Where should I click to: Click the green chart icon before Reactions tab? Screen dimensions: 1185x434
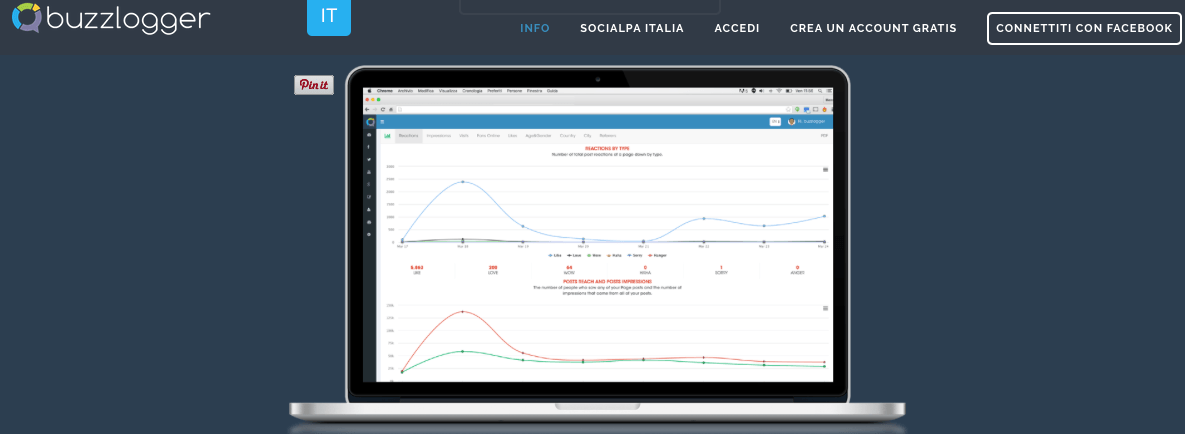pos(387,136)
